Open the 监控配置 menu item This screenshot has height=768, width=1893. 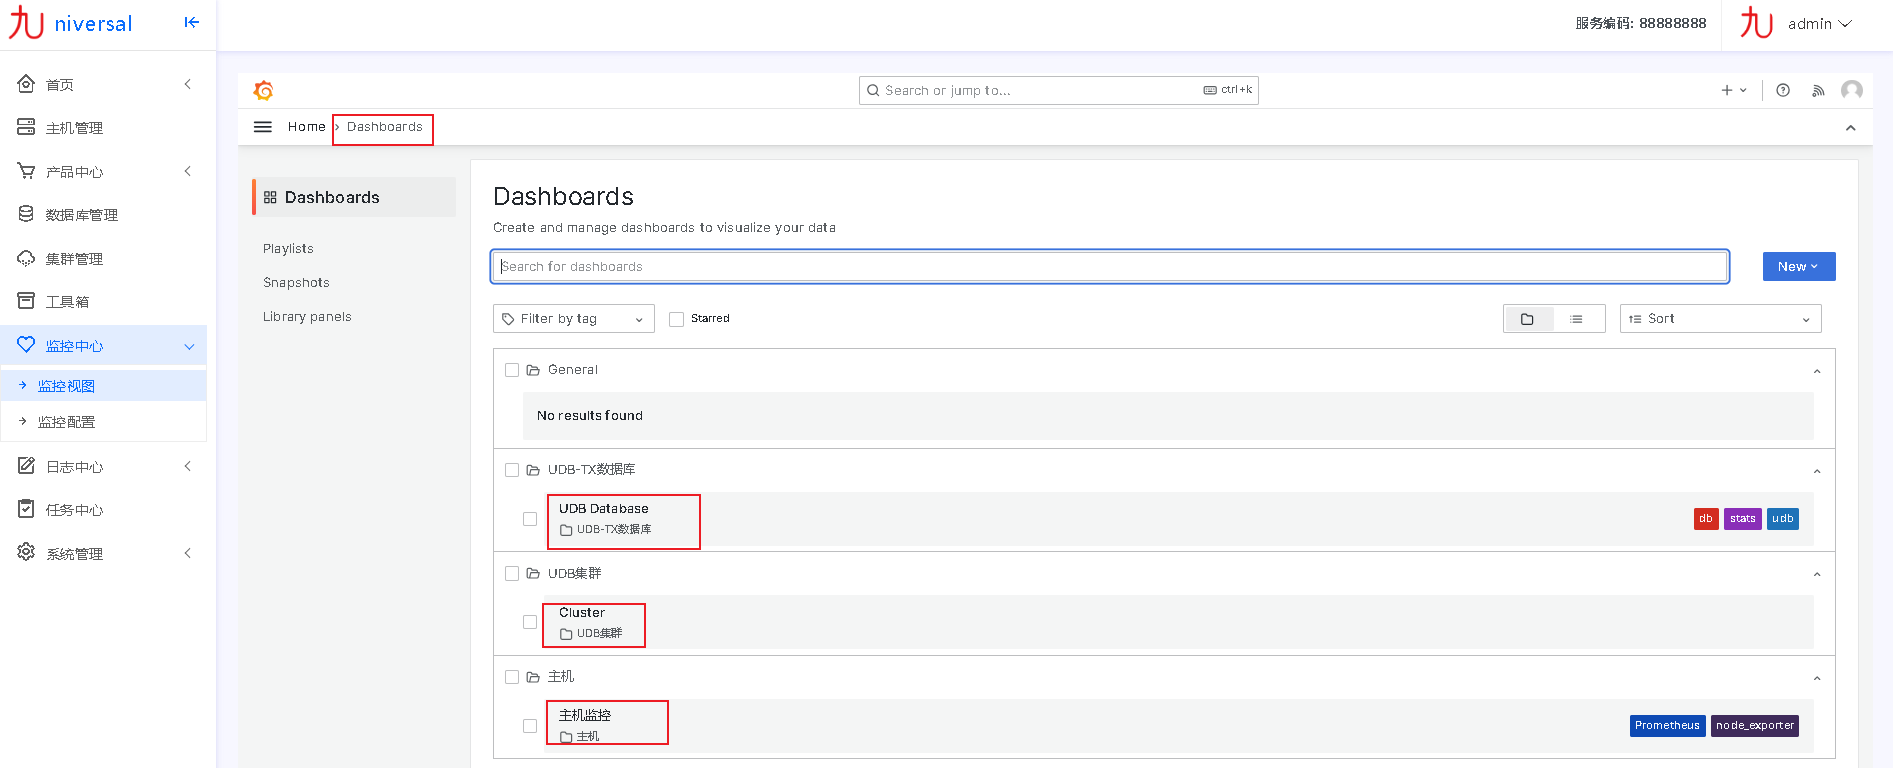pos(66,422)
